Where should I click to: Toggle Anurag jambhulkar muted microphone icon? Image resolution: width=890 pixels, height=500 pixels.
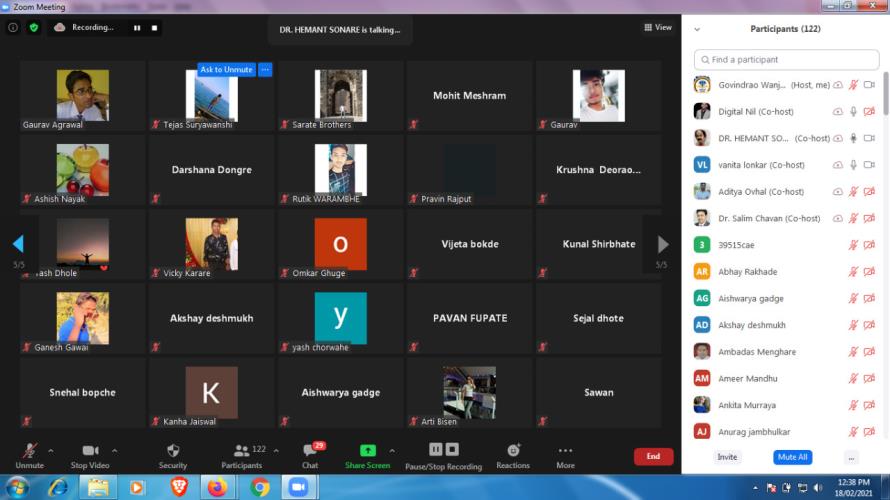click(x=853, y=432)
